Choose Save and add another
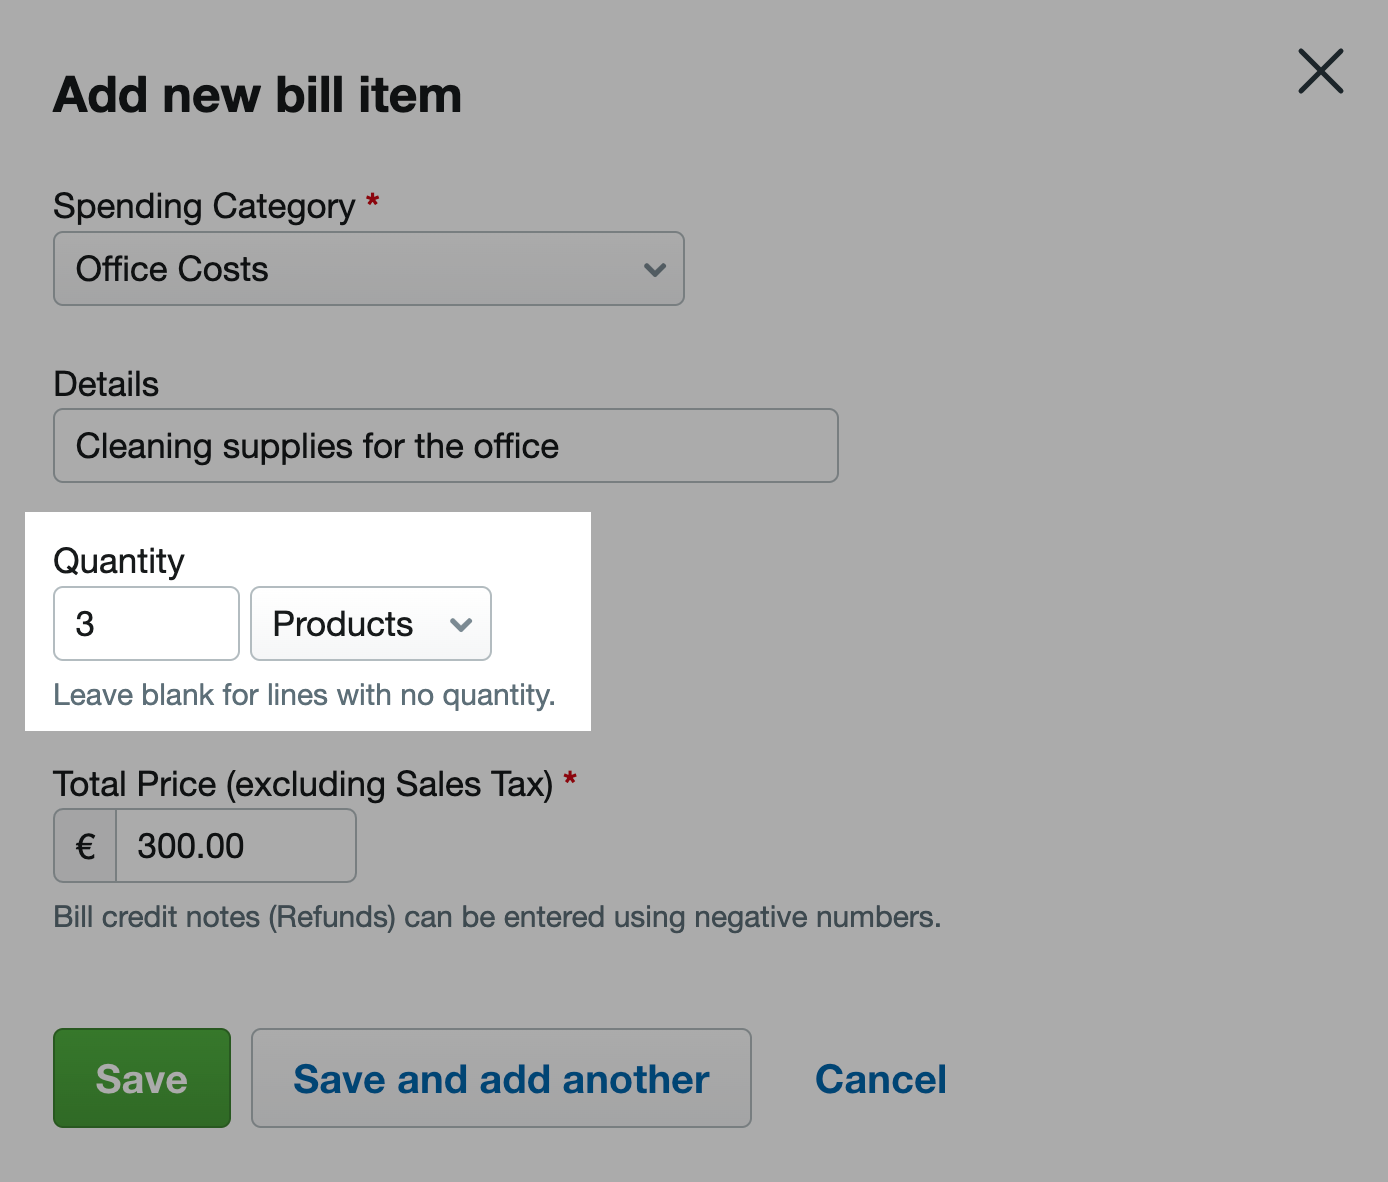The width and height of the screenshot is (1388, 1182). tap(501, 1078)
